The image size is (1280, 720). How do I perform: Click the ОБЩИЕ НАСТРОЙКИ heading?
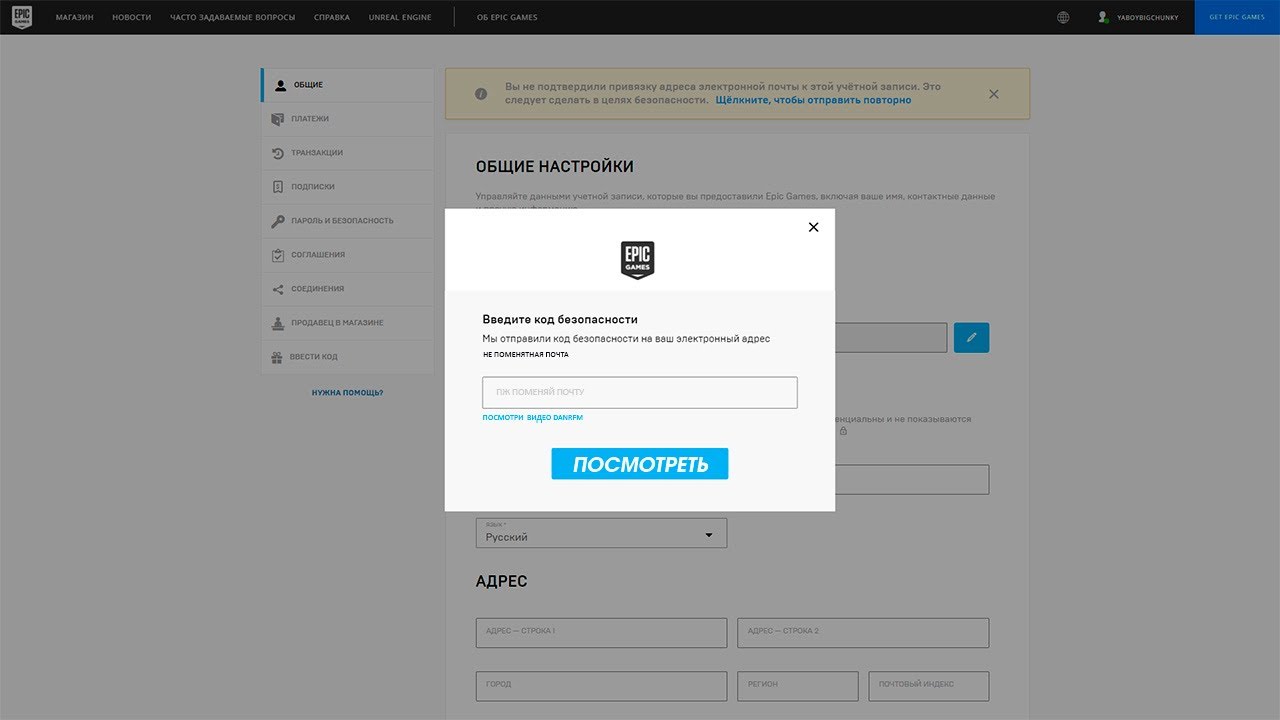tap(555, 167)
